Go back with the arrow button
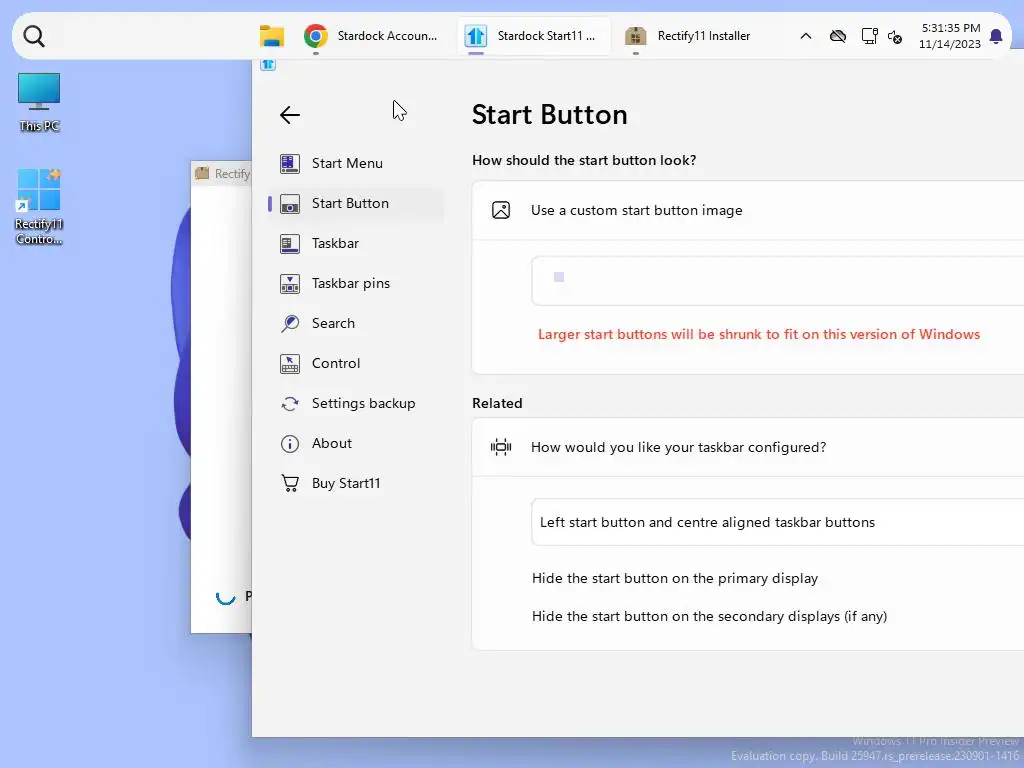 tap(289, 115)
